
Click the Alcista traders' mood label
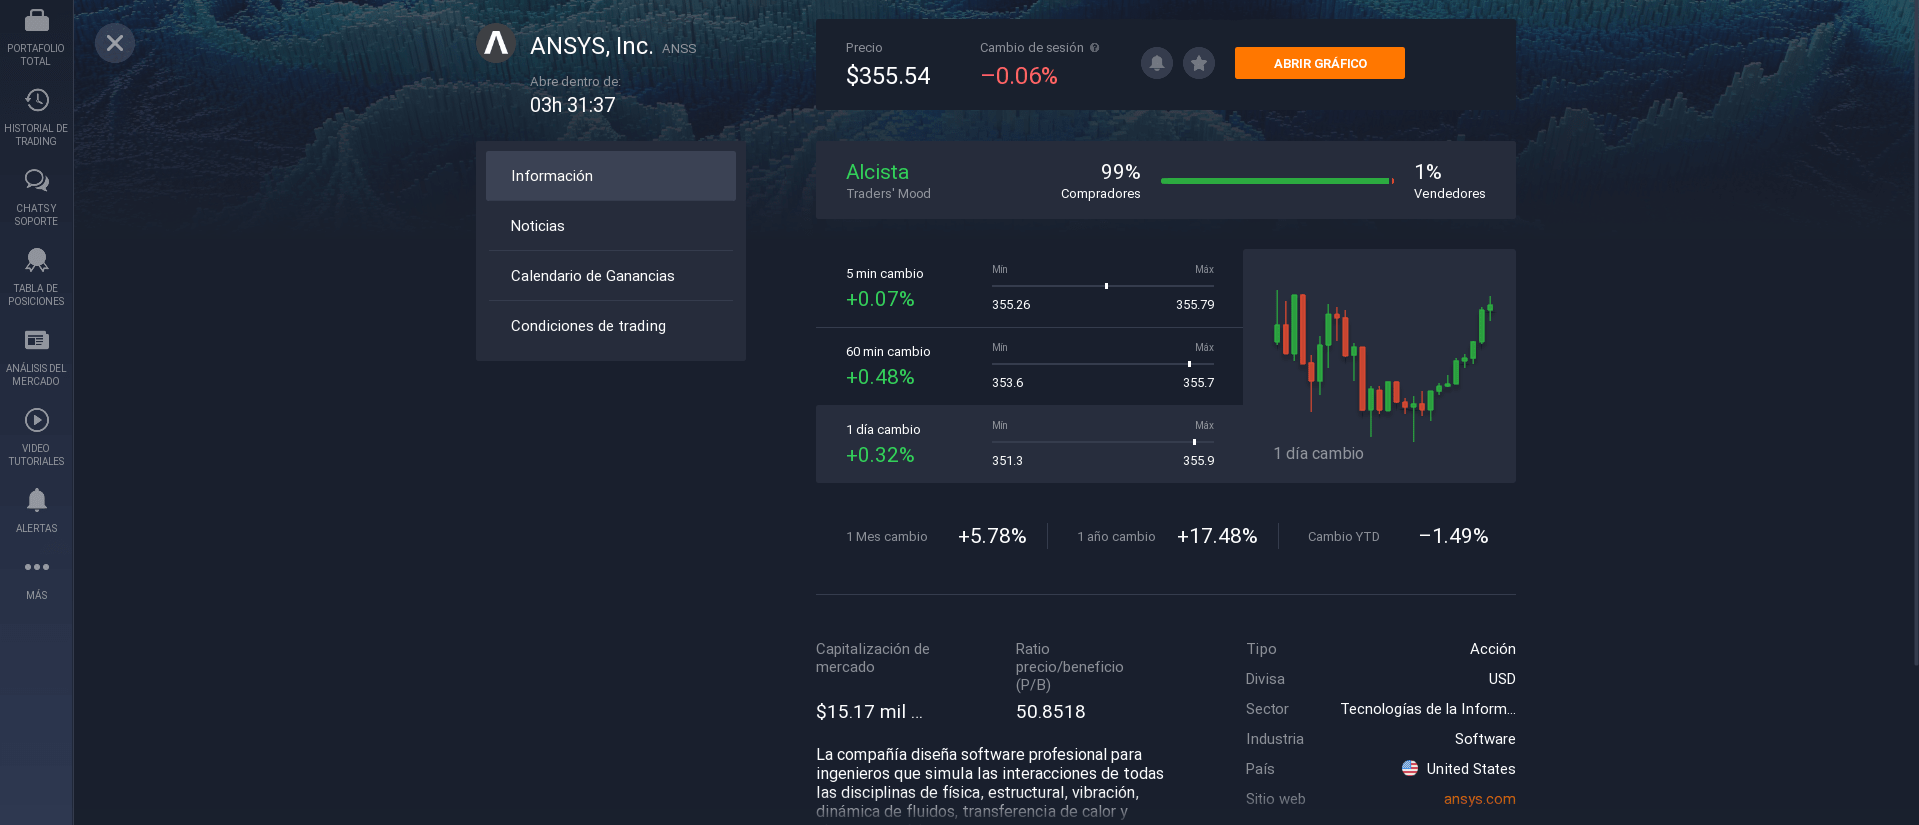point(877,172)
